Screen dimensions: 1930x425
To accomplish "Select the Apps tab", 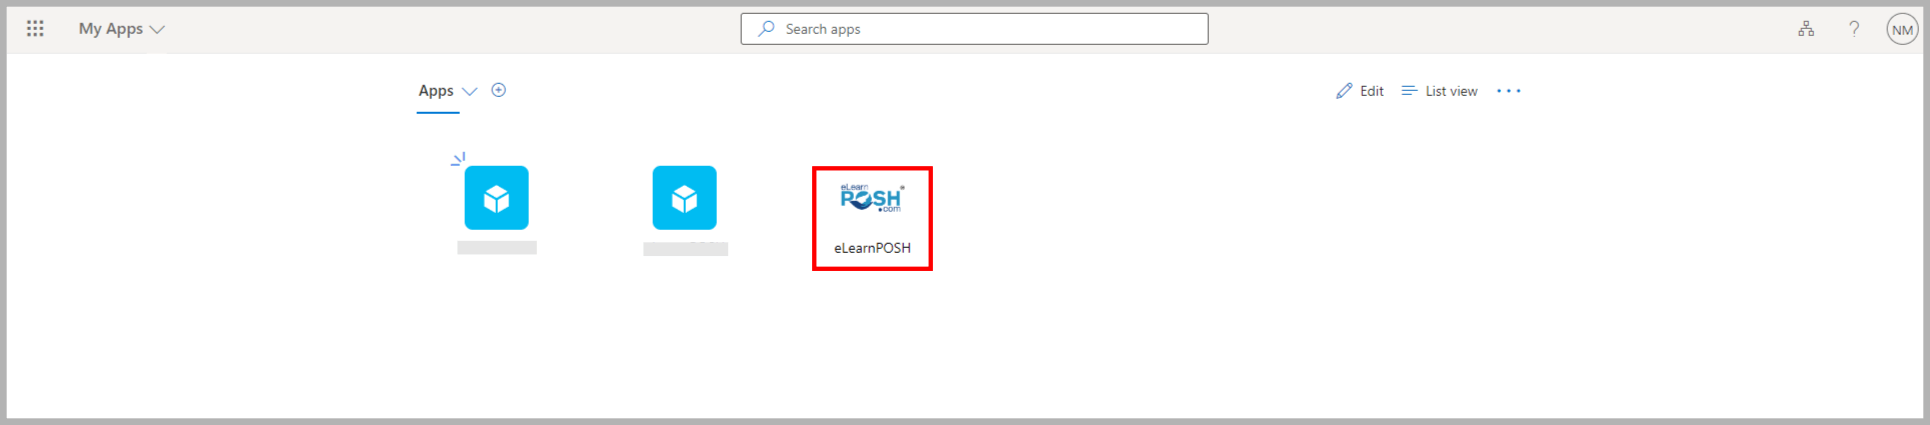I will tap(436, 91).
